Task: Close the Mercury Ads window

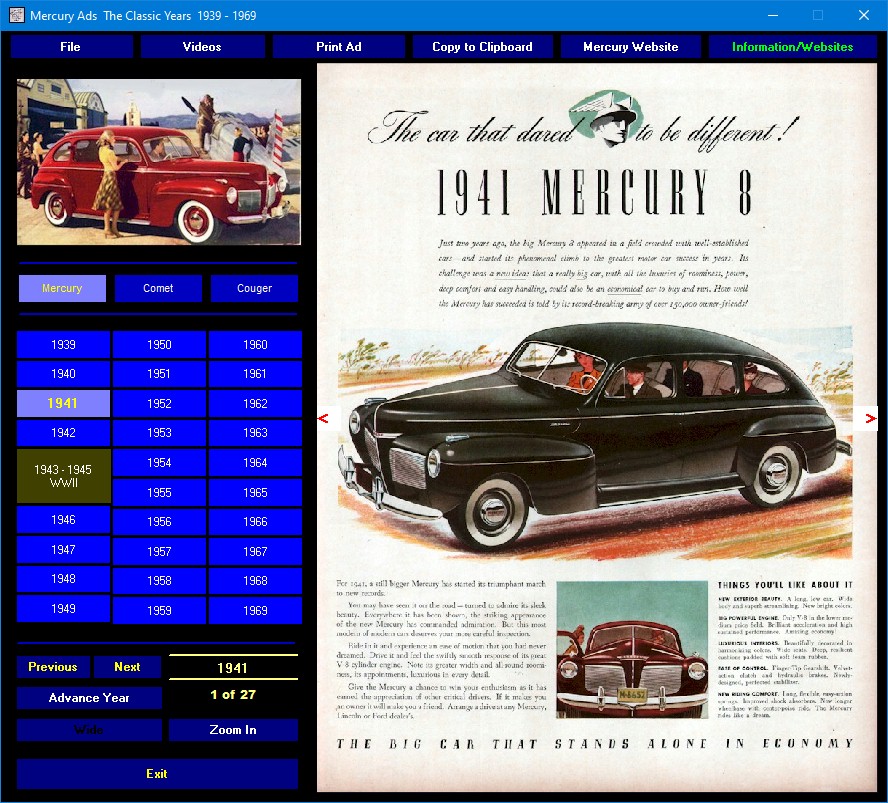Action: (x=864, y=15)
